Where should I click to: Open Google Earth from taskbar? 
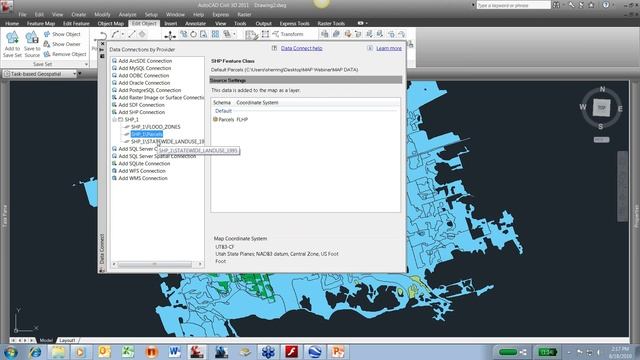pos(315,352)
